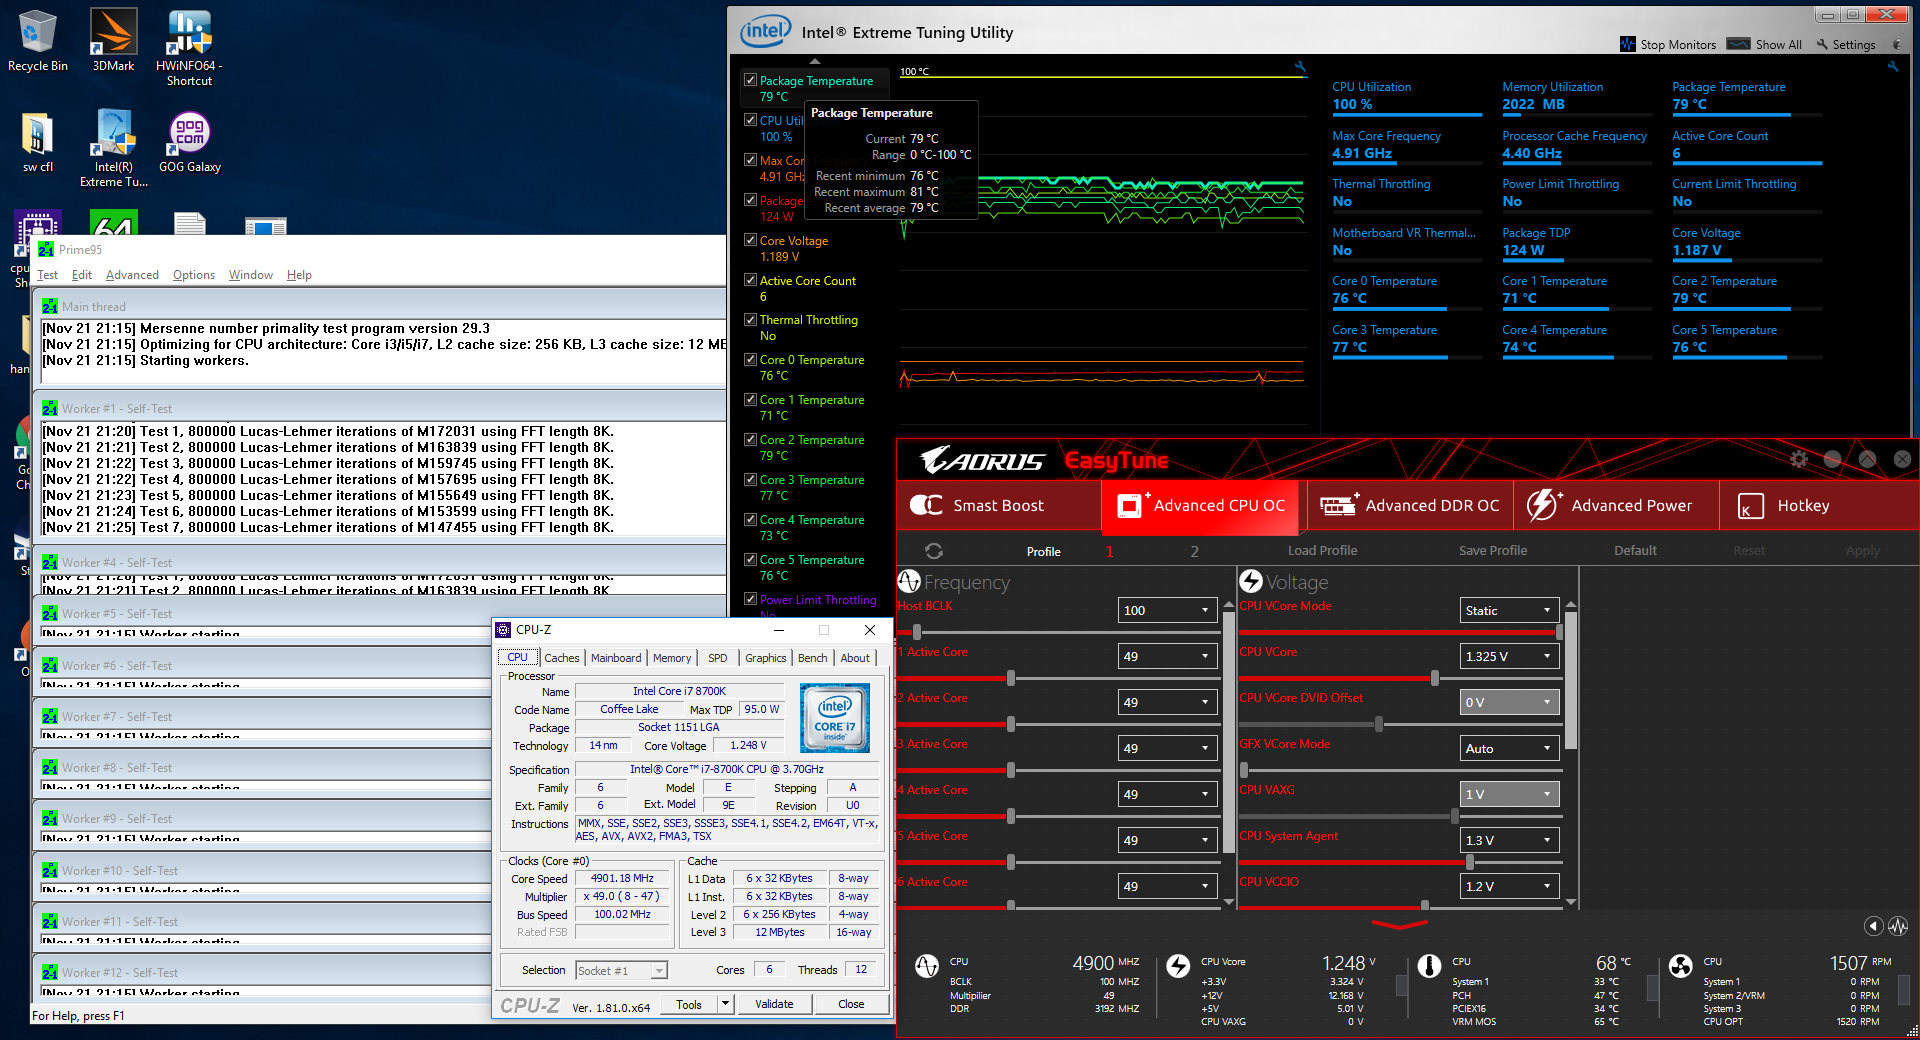Screen dimensions: 1920x1040
Task: Toggle the Core 3 Temperature checkbox
Action: click(750, 479)
